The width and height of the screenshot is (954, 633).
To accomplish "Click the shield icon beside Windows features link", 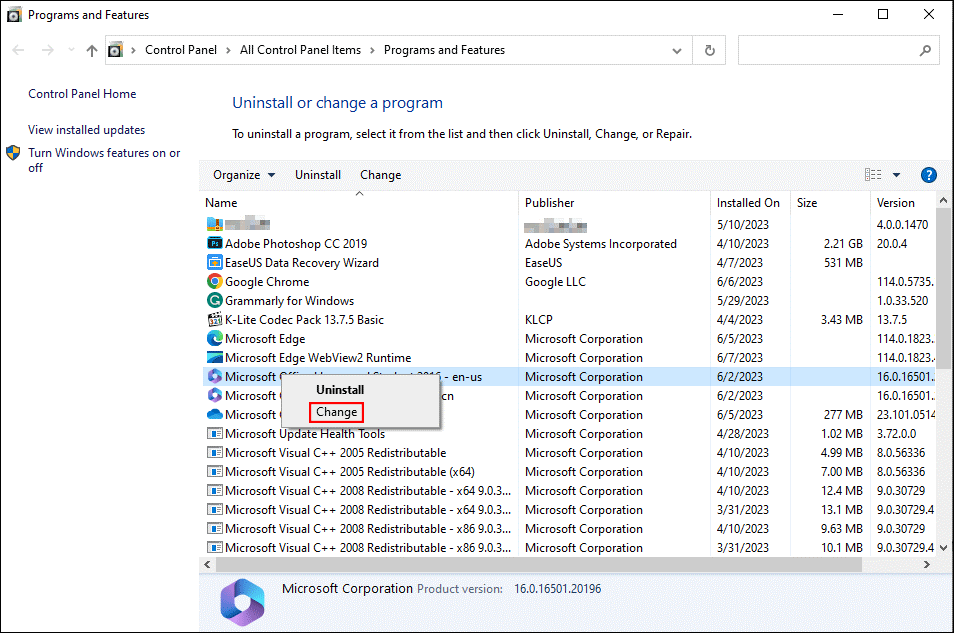I will point(13,153).
